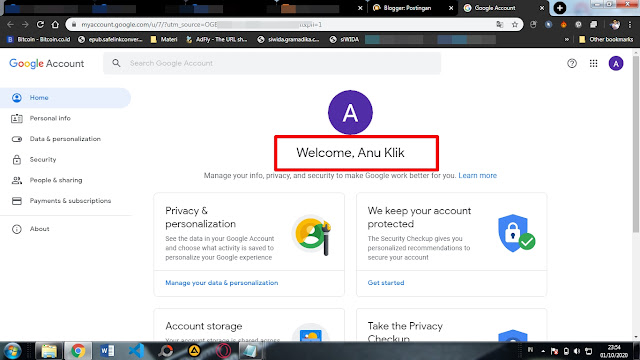Image resolution: width=640 pixels, height=360 pixels.
Task: Click the Payments credit card icon
Action: coord(17,201)
